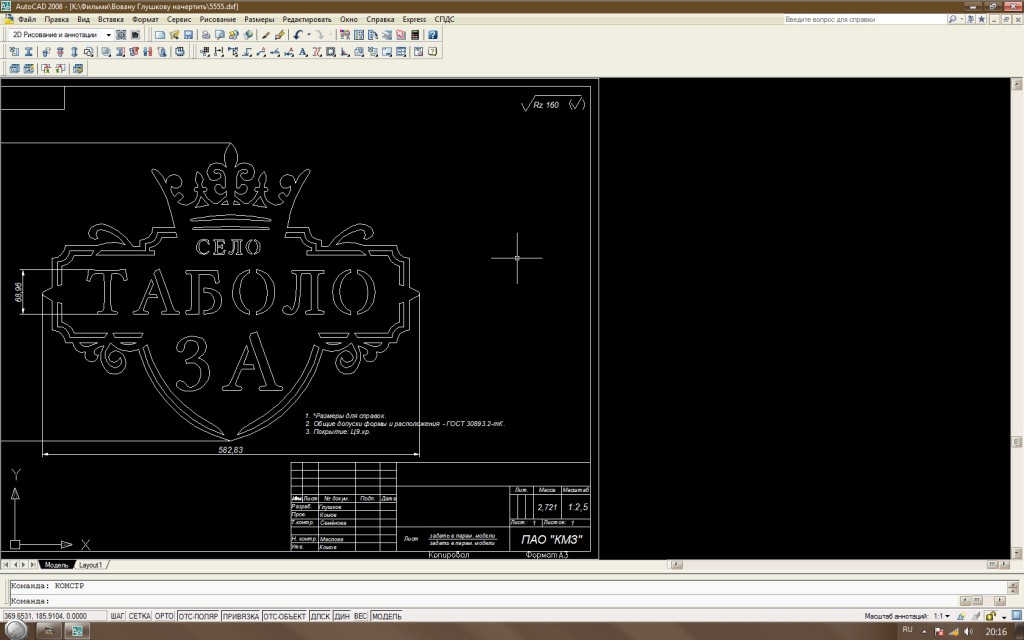Click the first icon in third toolbar row
Screen dimensions: 1024x640
click(14, 68)
